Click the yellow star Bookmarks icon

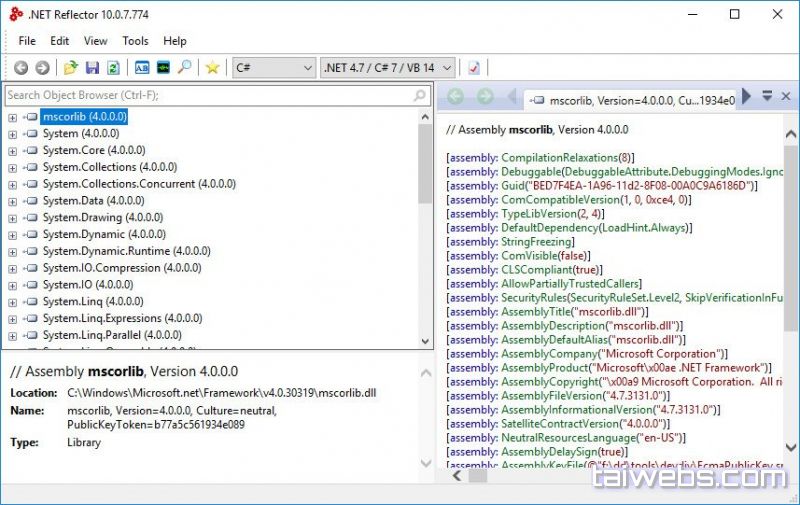(x=212, y=68)
